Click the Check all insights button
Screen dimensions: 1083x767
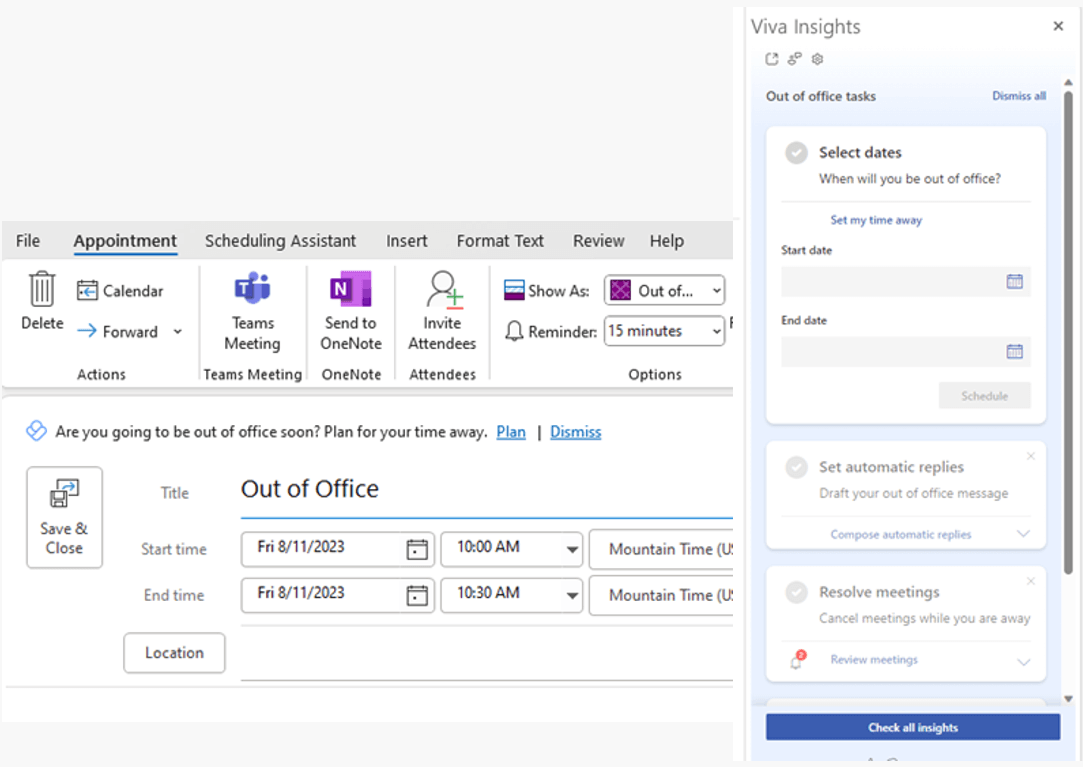(912, 728)
